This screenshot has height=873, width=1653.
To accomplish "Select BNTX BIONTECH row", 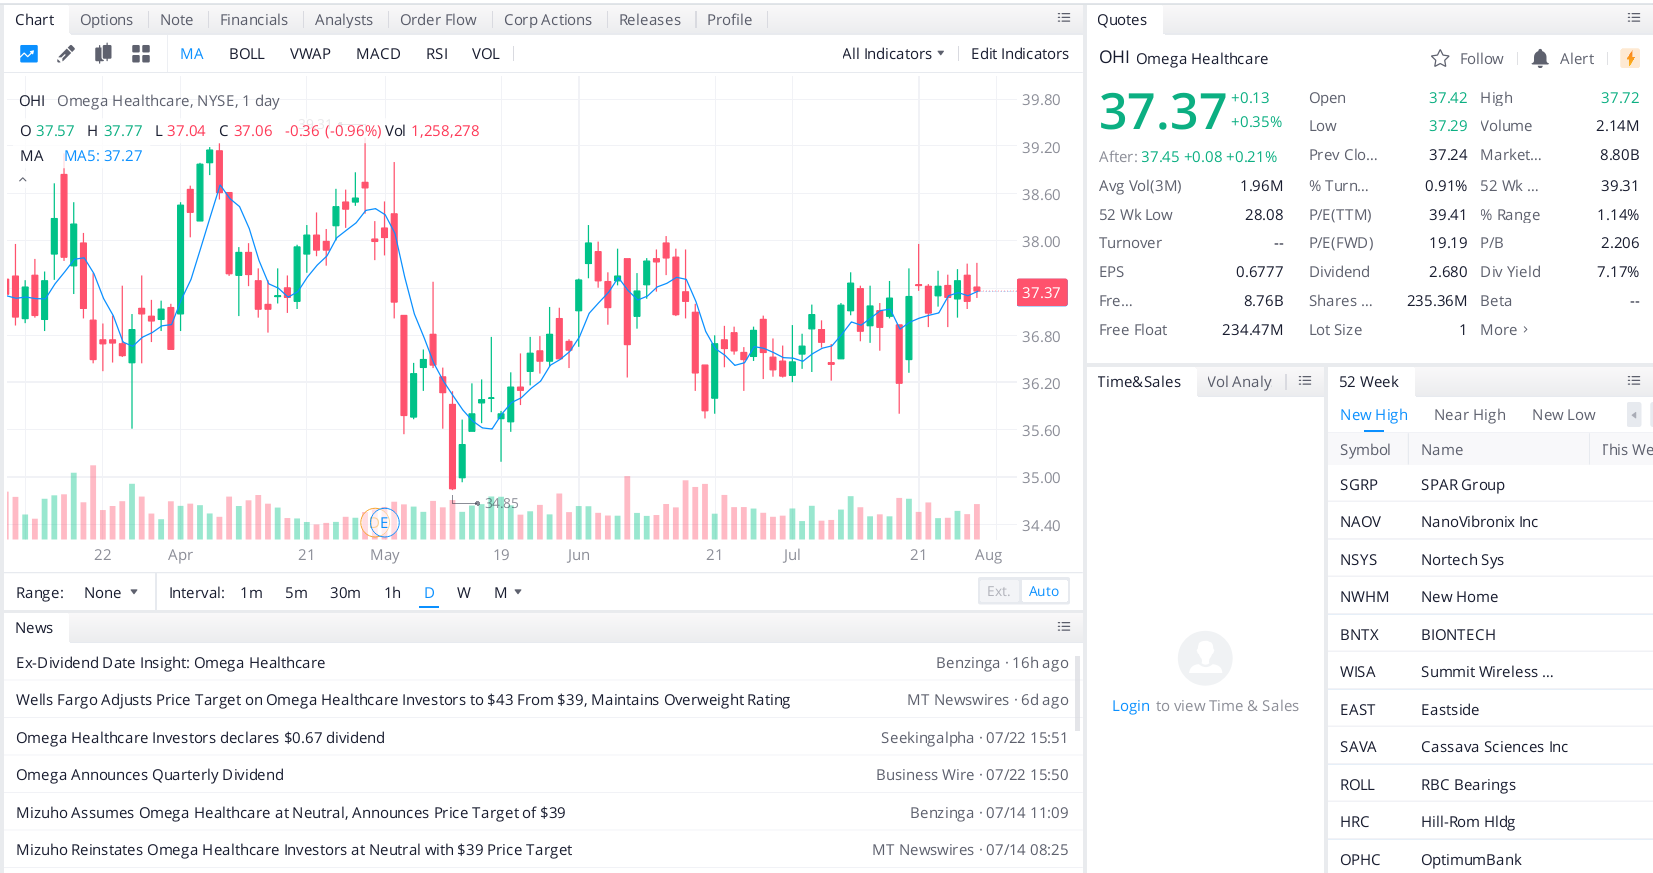I will click(1490, 635).
